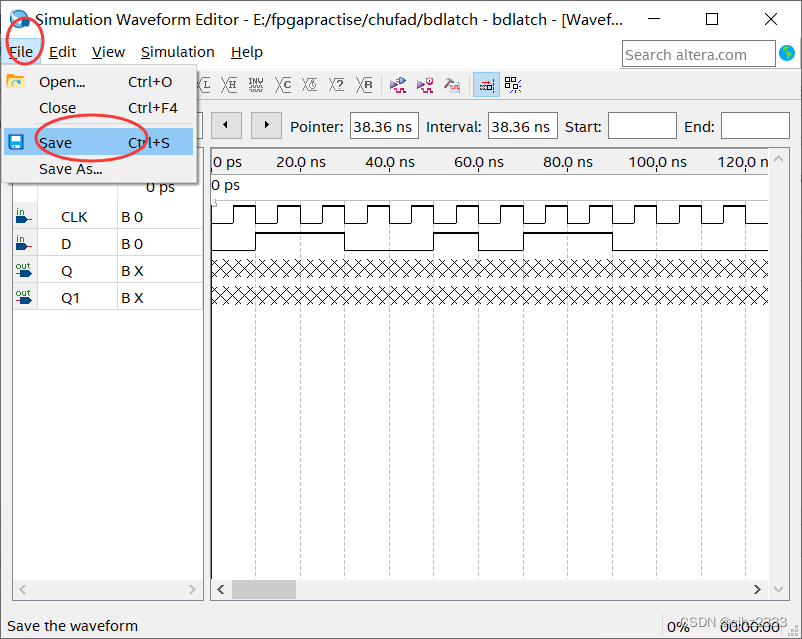The width and height of the screenshot is (802, 639).
Task: Click the Q1 value 'B X'
Action: [x=132, y=298]
